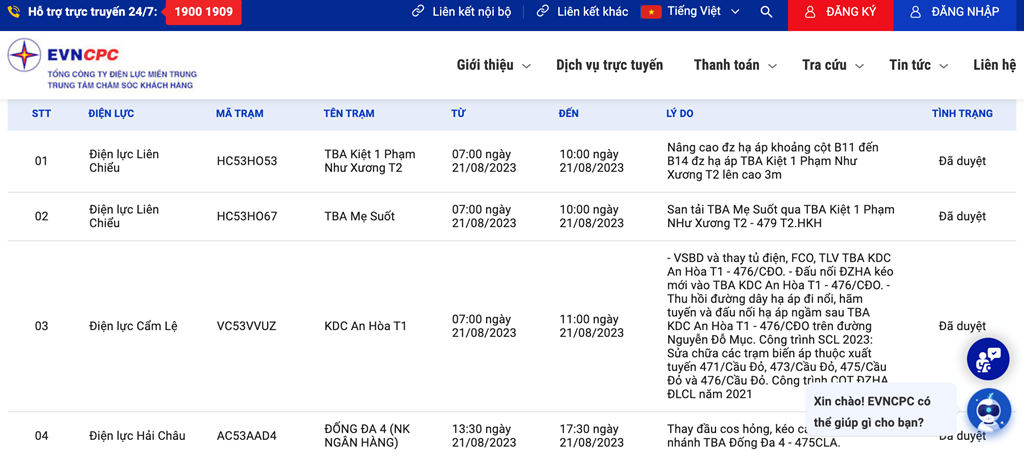This screenshot has width=1024, height=456.
Task: Open the customer support chat icon
Action: [x=988, y=359]
